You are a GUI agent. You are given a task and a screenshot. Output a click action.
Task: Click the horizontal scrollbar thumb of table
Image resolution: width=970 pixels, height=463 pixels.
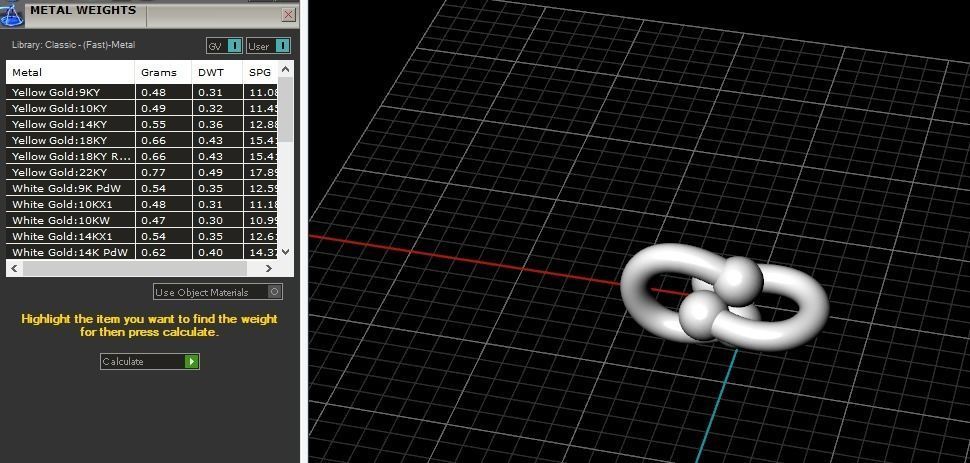(x=135, y=269)
